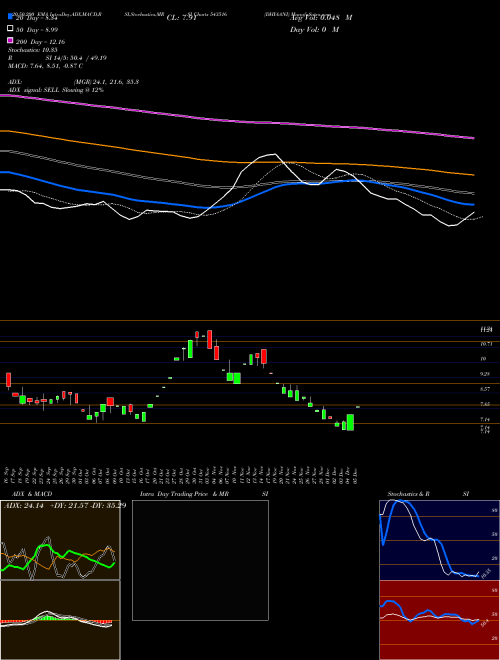Click the orange moving average line
500x660 pixels.
(x=236, y=162)
